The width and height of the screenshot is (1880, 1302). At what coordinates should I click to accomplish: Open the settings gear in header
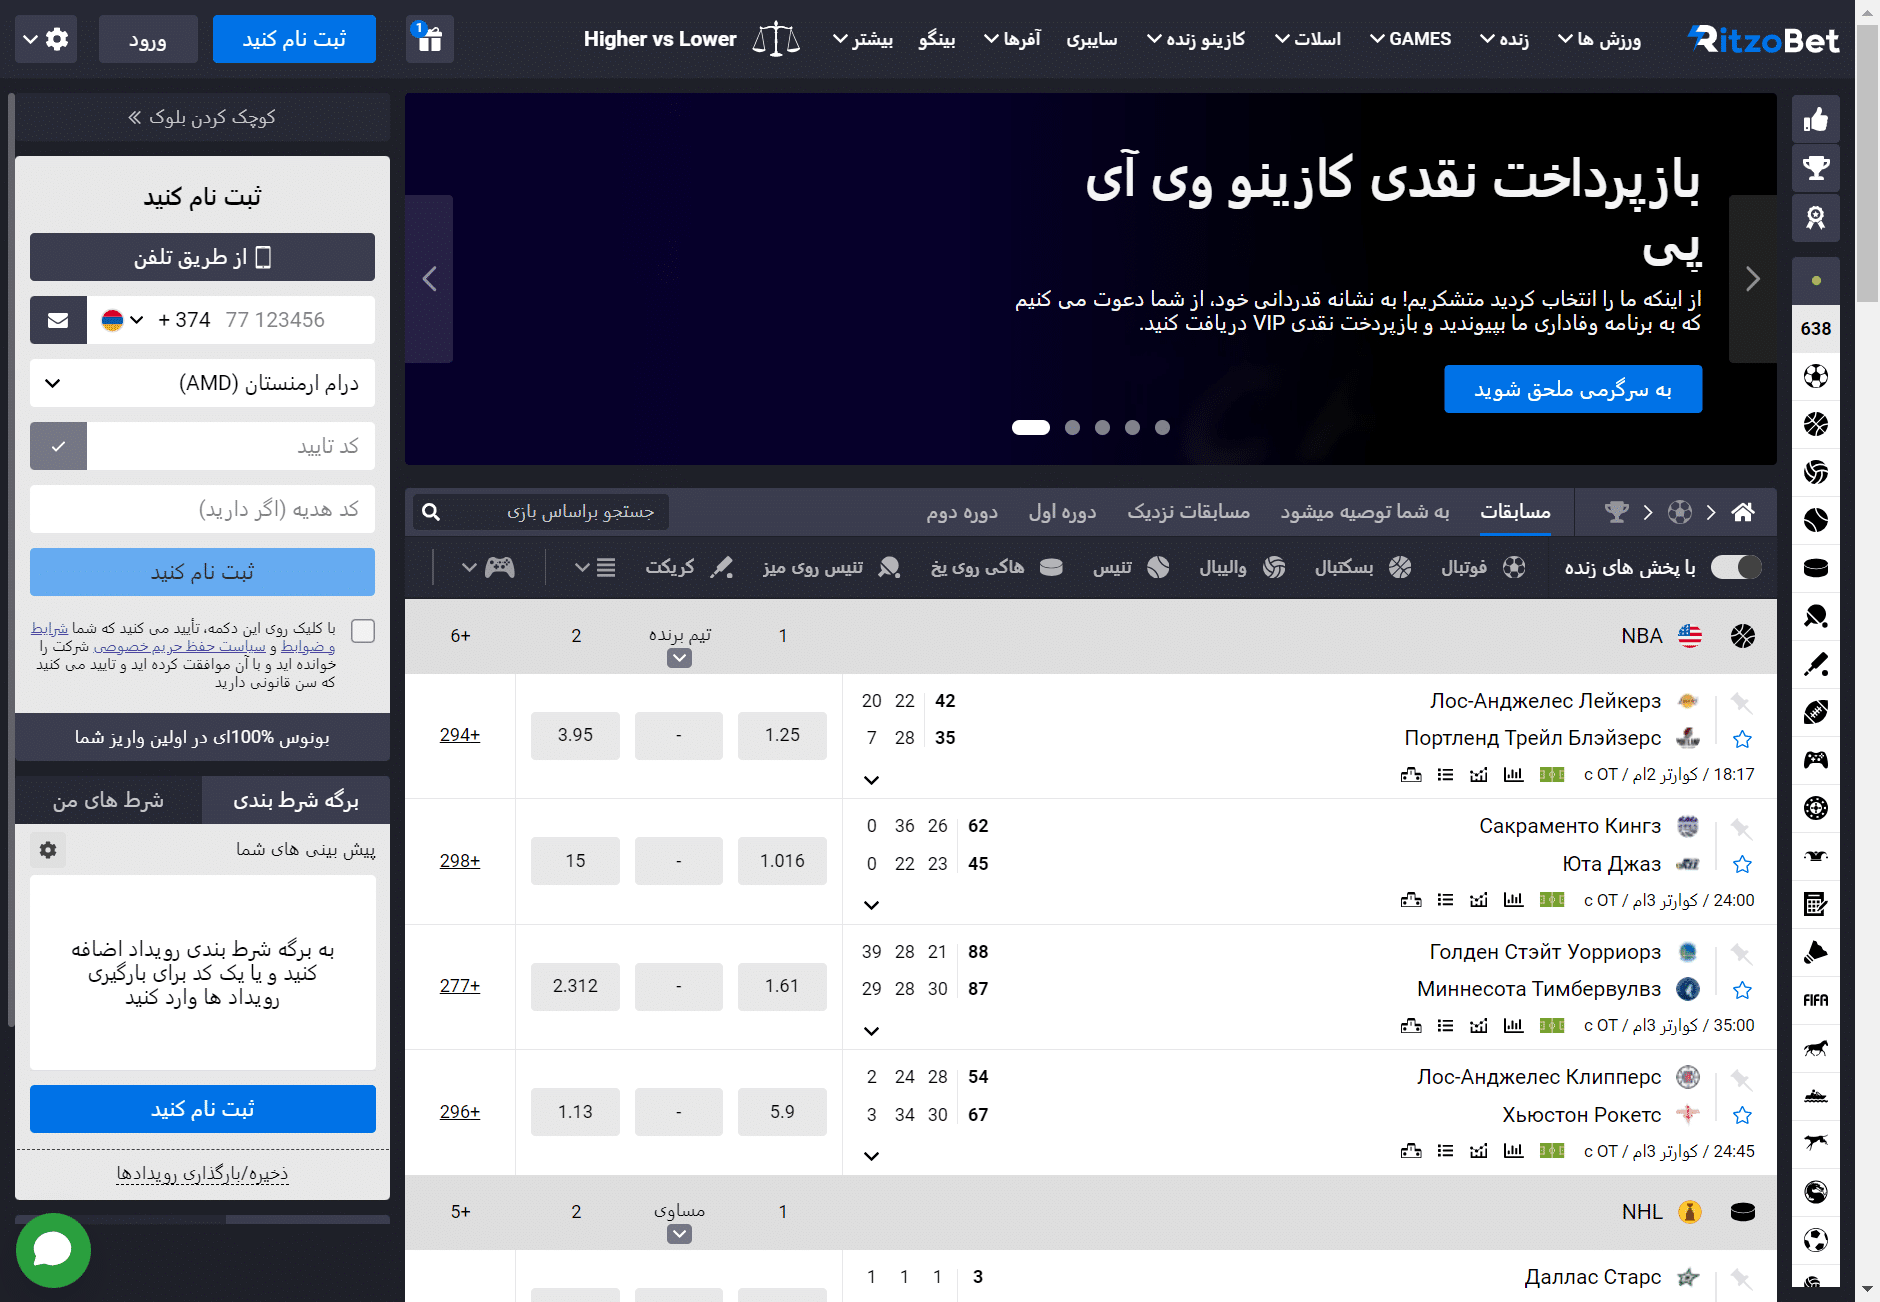click(x=46, y=39)
